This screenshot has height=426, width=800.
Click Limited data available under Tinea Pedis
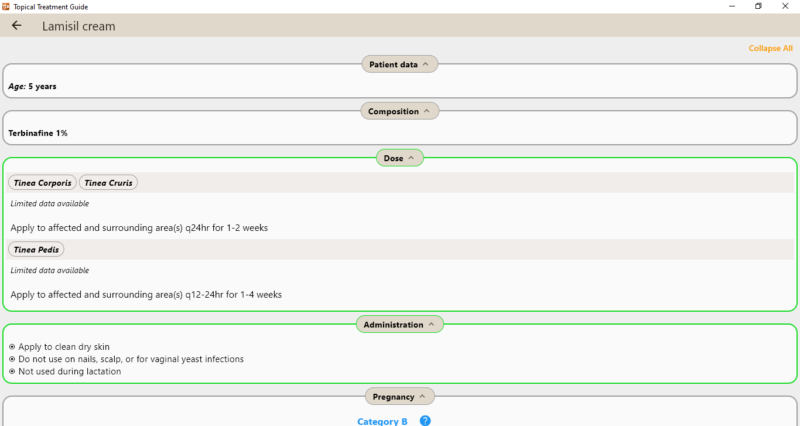point(50,270)
